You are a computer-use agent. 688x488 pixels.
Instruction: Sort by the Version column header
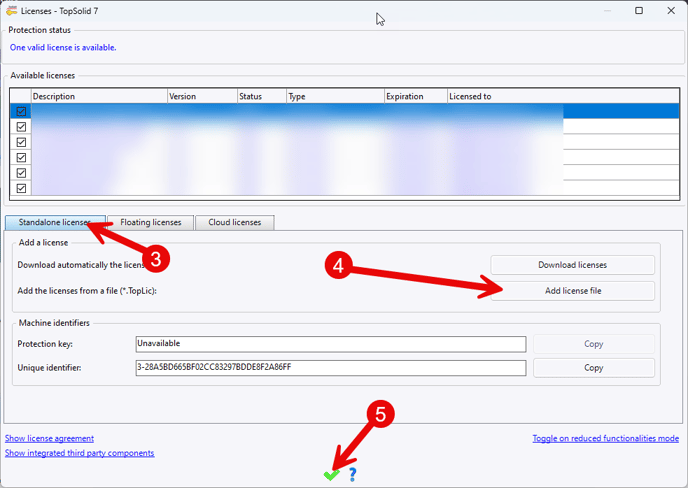point(202,96)
